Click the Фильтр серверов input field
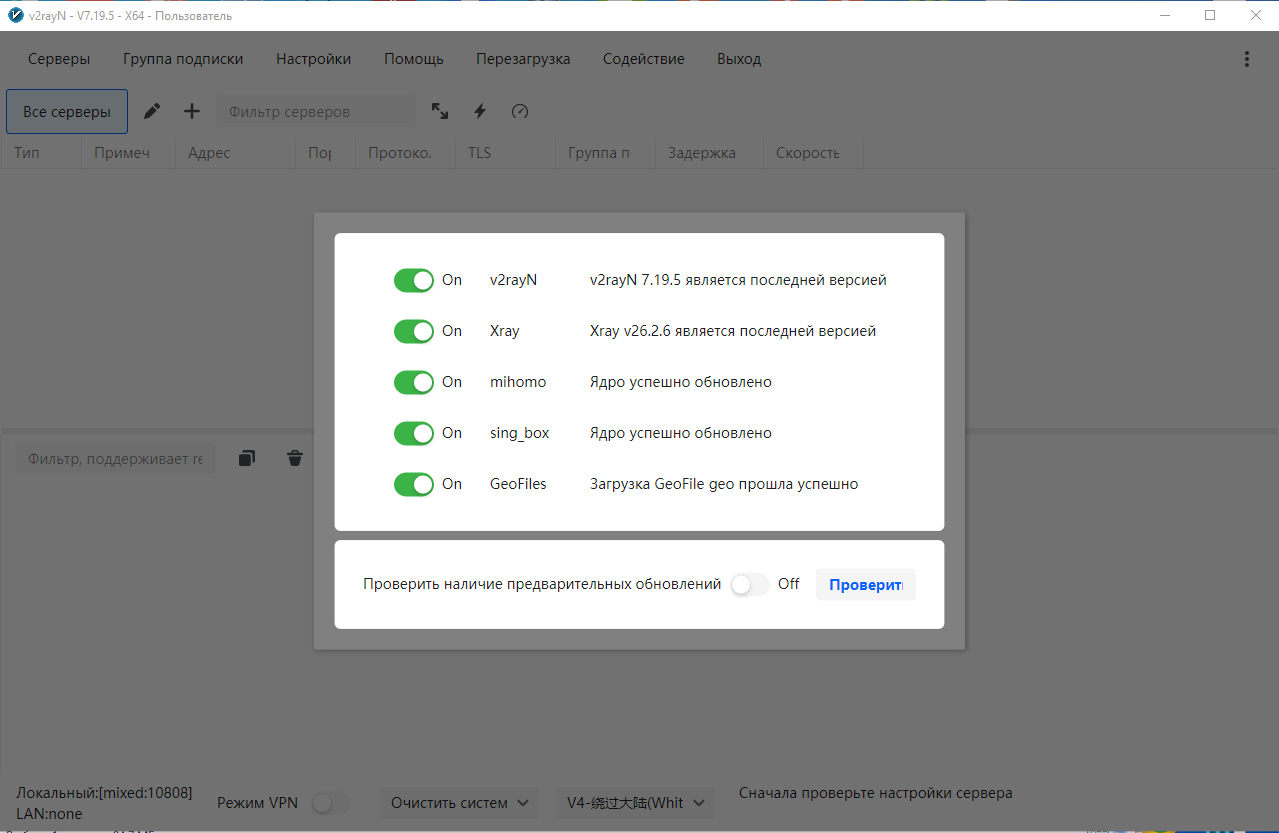This screenshot has height=833, width=1279. click(x=315, y=112)
